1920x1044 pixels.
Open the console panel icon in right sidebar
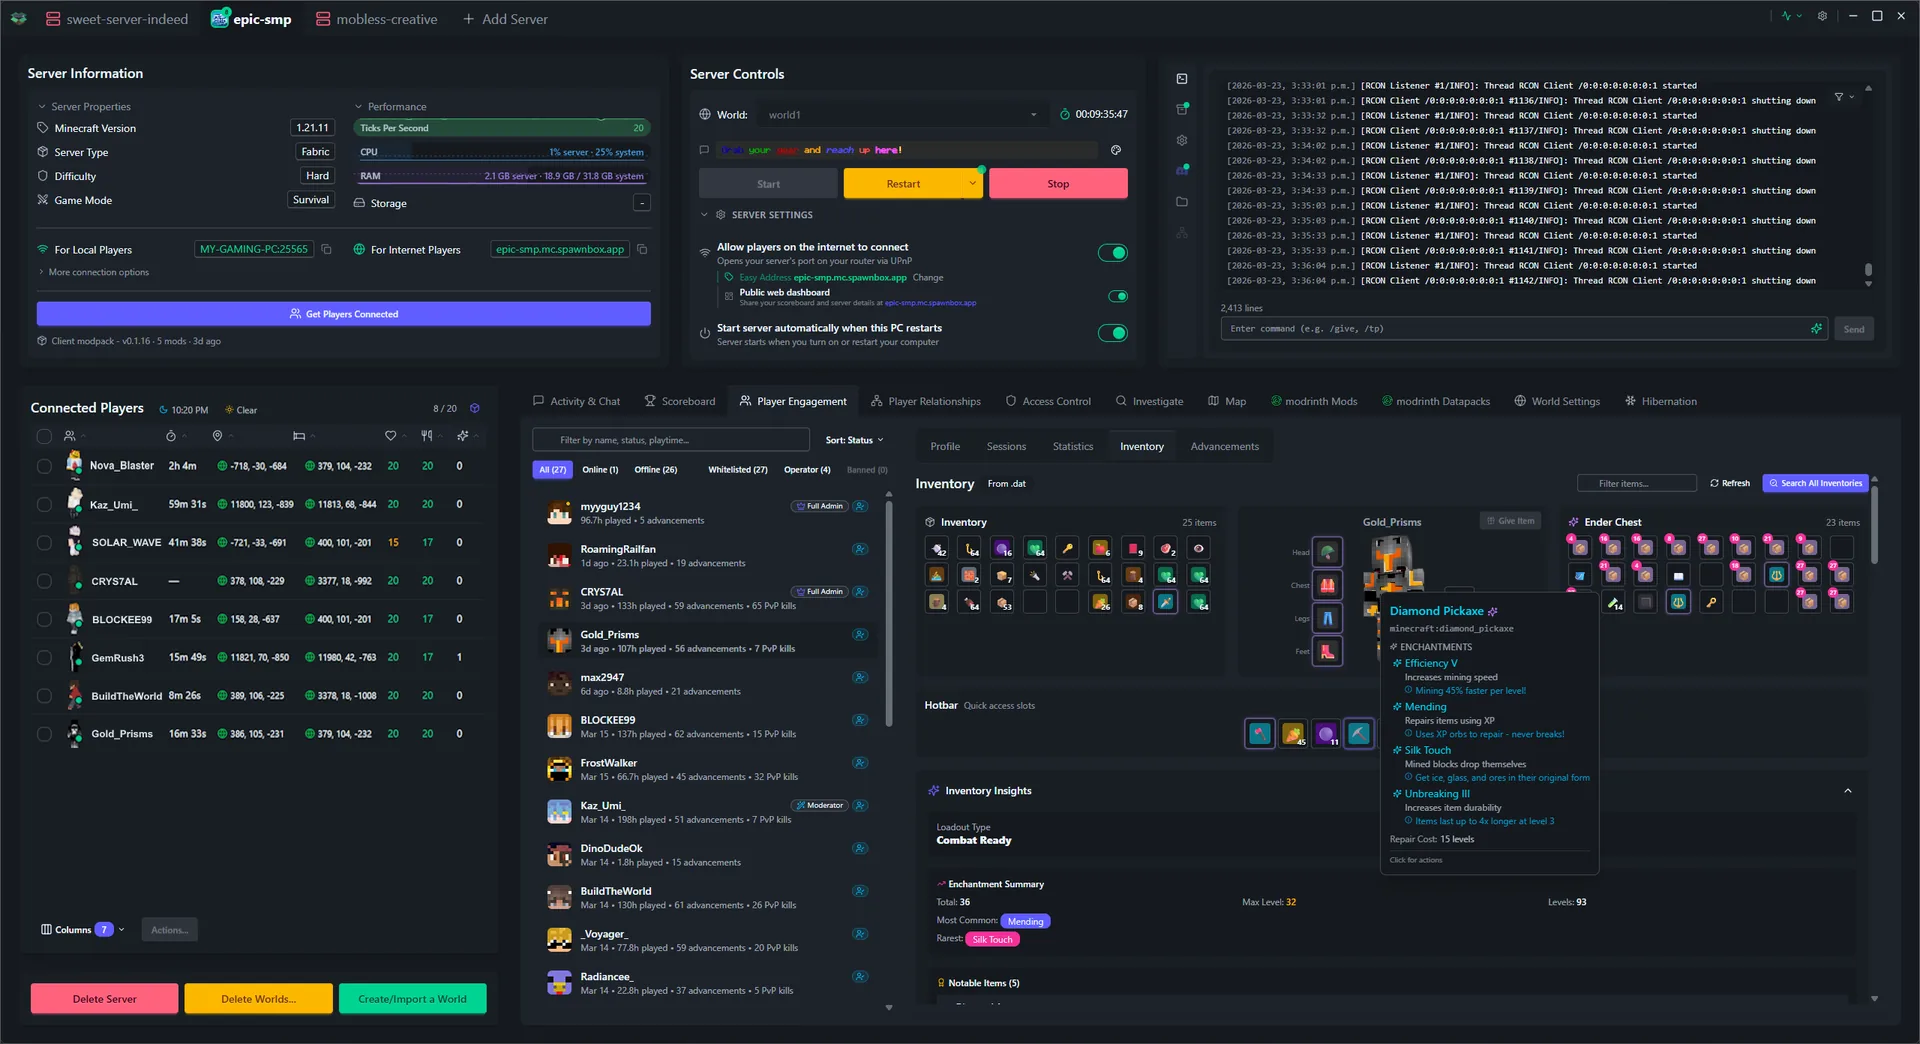(1181, 79)
